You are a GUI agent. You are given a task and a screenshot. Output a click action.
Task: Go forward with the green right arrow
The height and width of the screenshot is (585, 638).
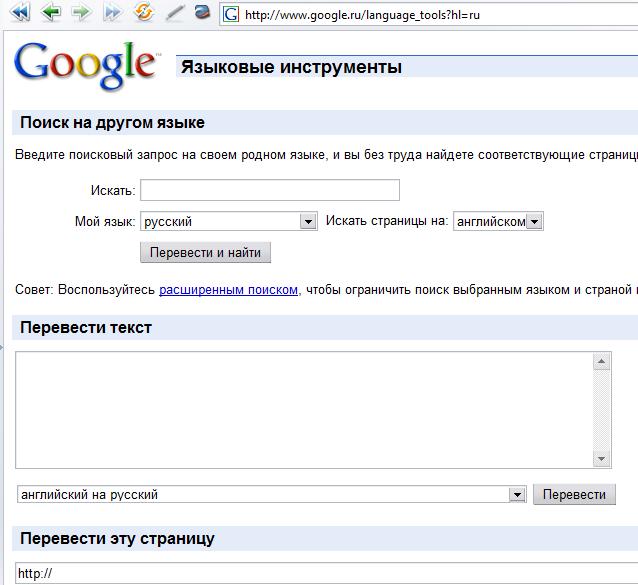[x=81, y=13]
